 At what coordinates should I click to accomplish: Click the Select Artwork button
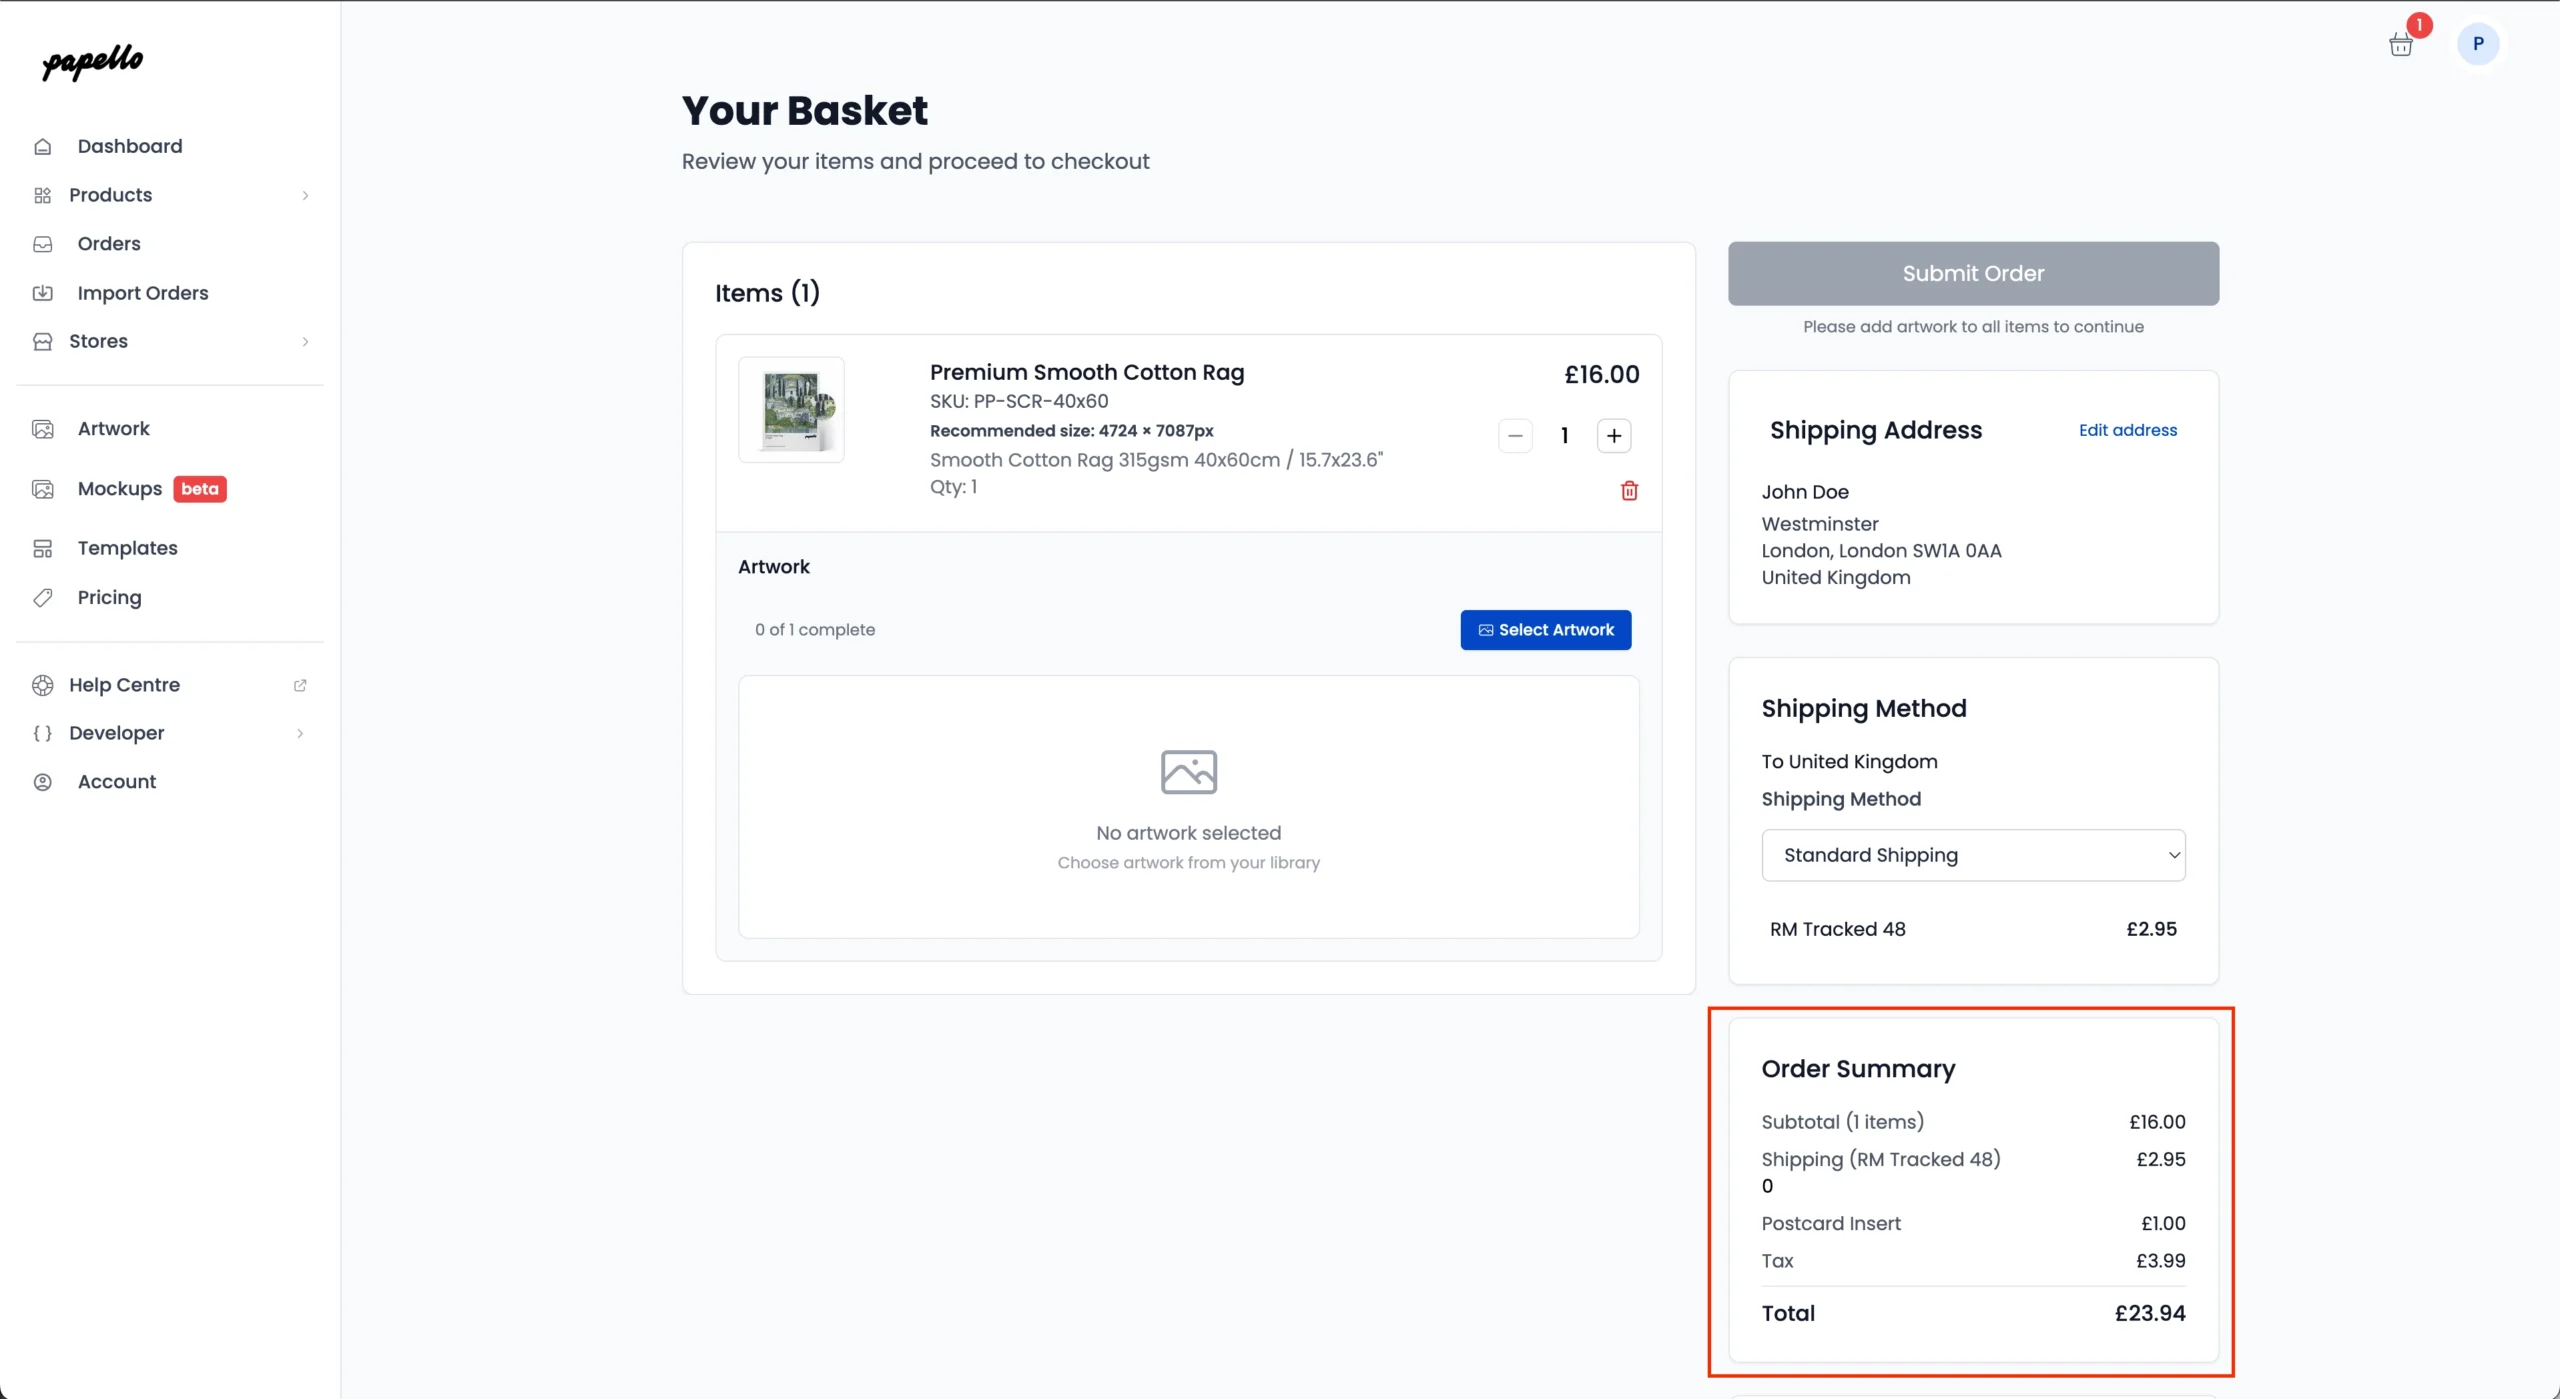click(1545, 630)
